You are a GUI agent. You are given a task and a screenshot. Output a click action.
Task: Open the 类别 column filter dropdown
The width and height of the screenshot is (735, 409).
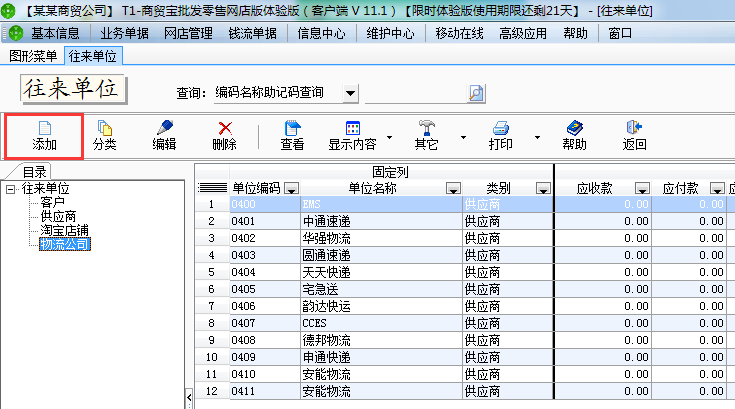click(543, 189)
